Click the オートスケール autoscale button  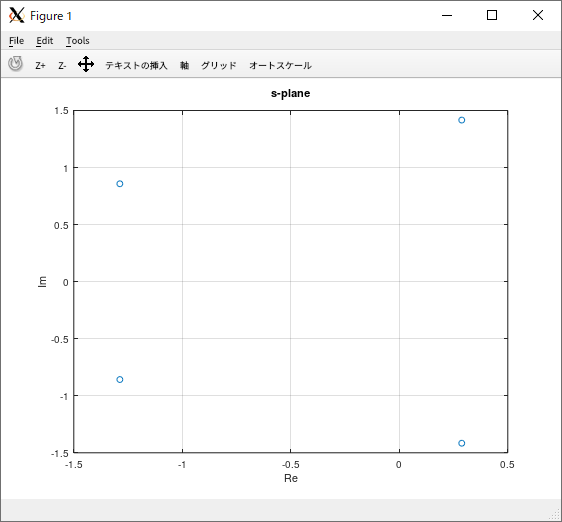(280, 66)
